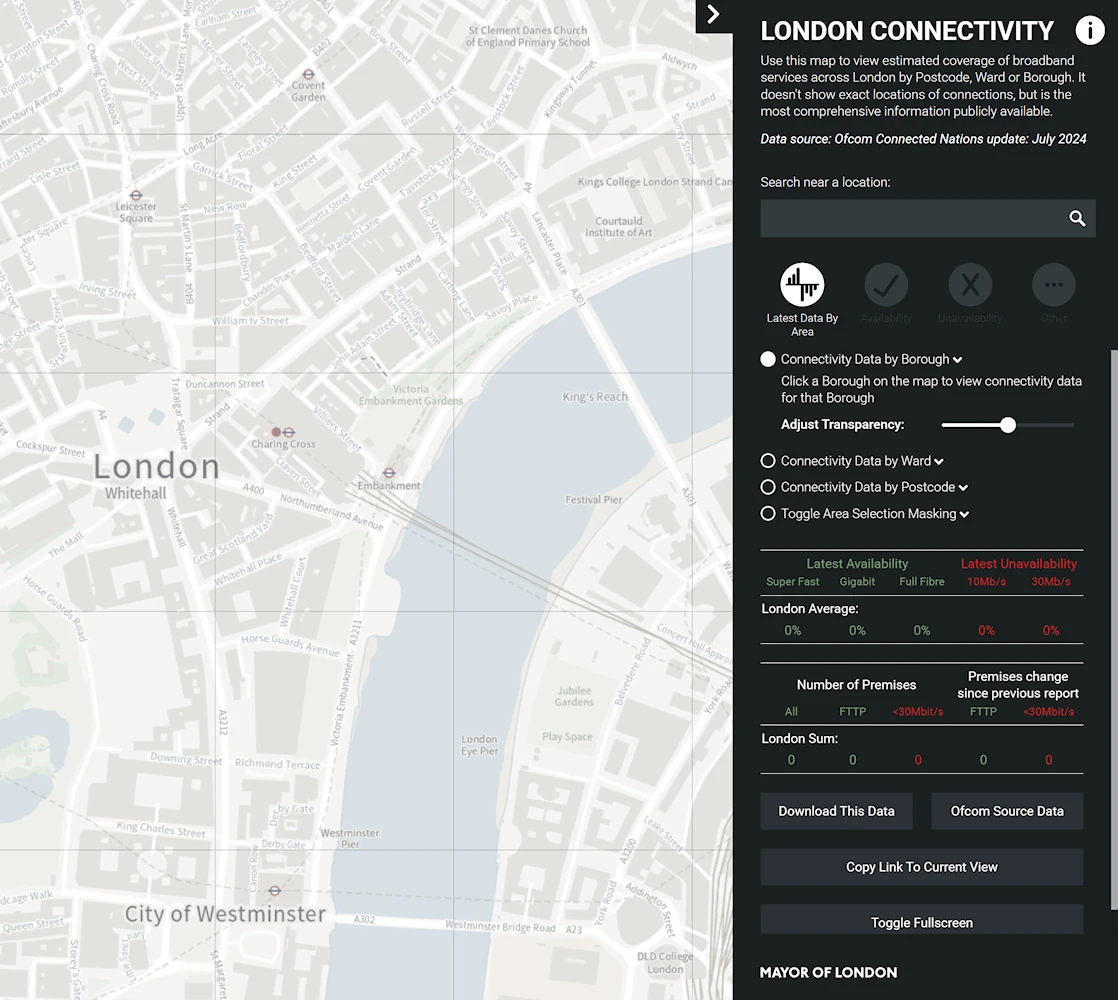Select the Latest Data By Area icon
Screen dimensions: 1118x1000
click(802, 286)
